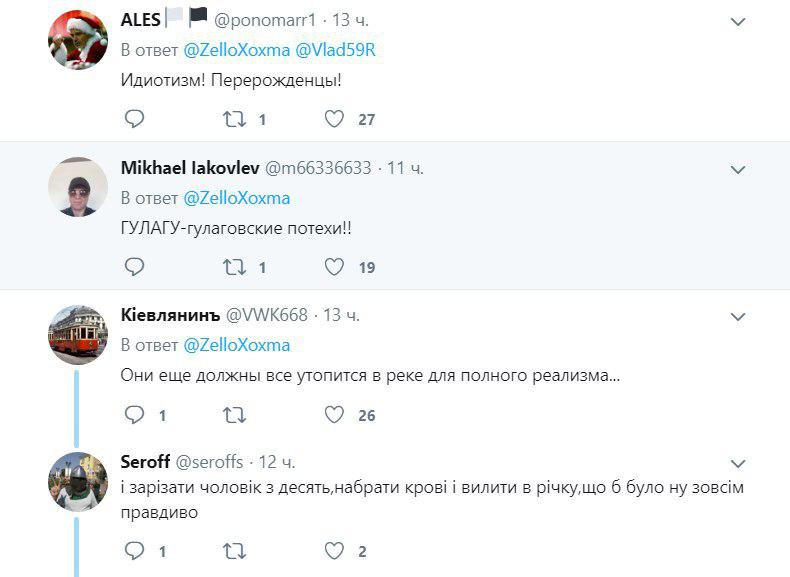View Кіевлянинъ's tram avatar profile
Screen dimensions: 790x577
click(78, 335)
